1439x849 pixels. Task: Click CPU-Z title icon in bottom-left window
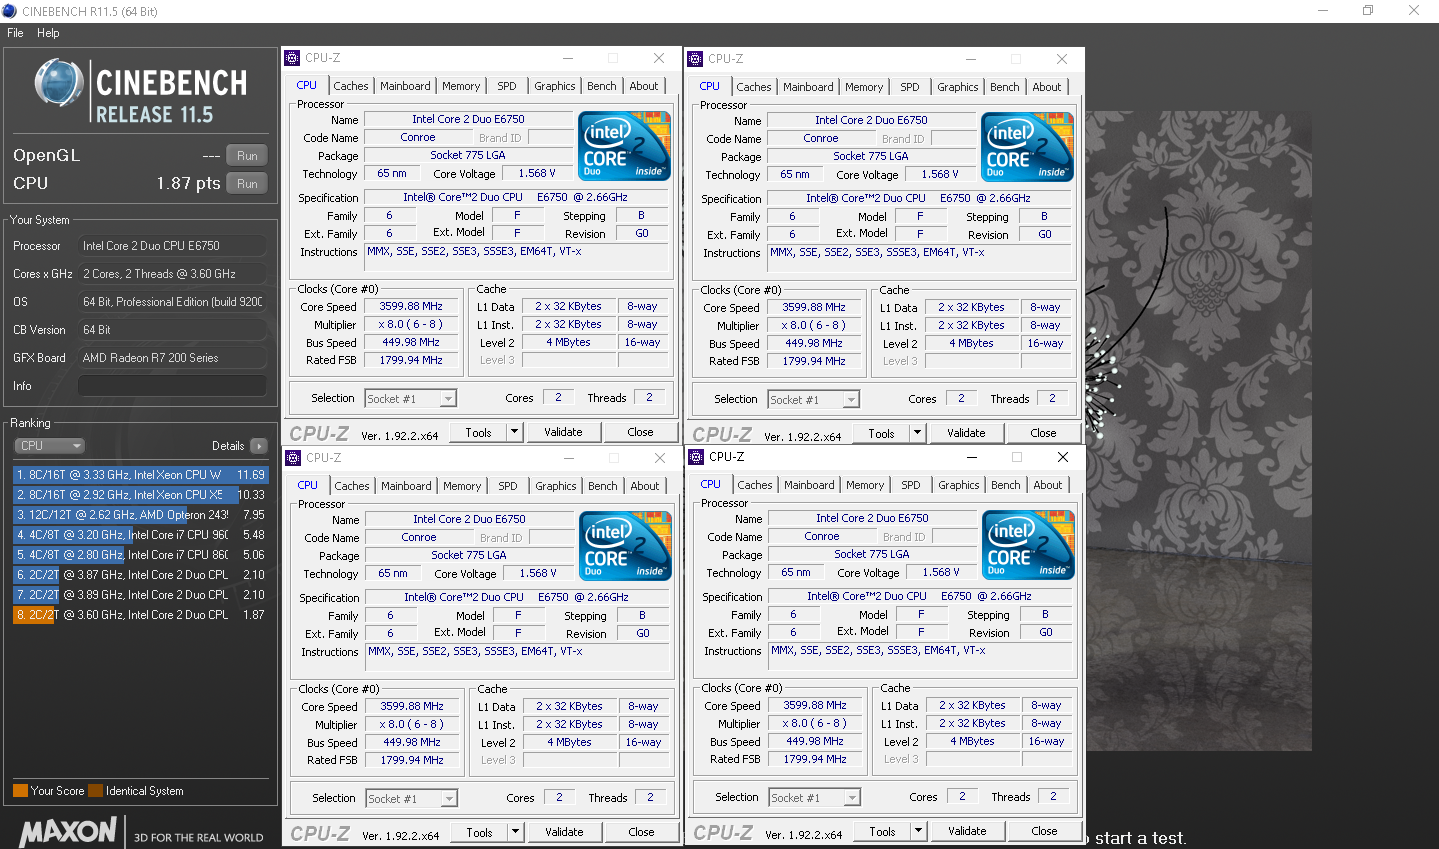pos(294,458)
